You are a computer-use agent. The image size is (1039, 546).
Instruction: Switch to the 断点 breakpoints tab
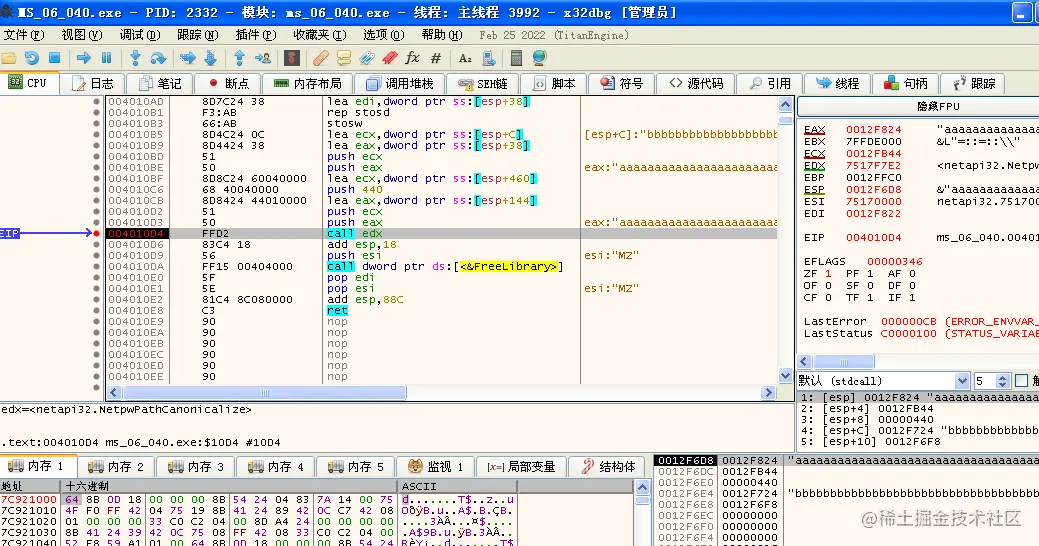pyautogui.click(x=229, y=83)
